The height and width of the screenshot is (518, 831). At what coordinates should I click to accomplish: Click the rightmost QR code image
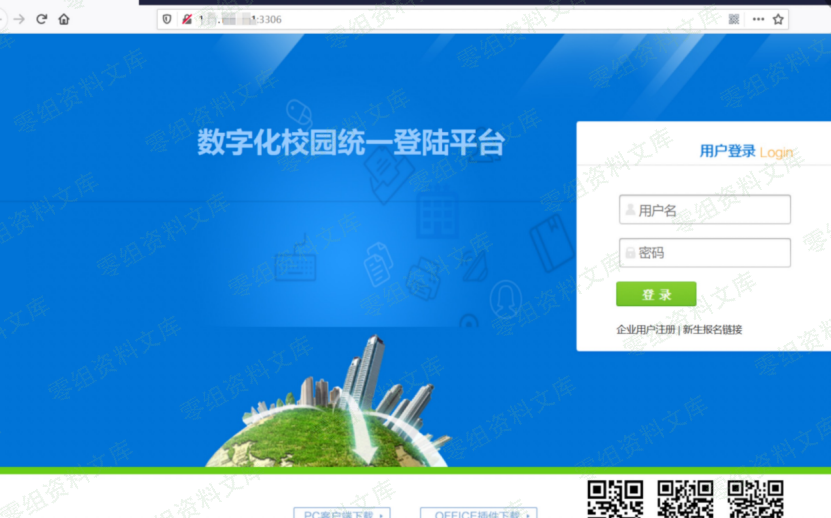pyautogui.click(x=755, y=499)
